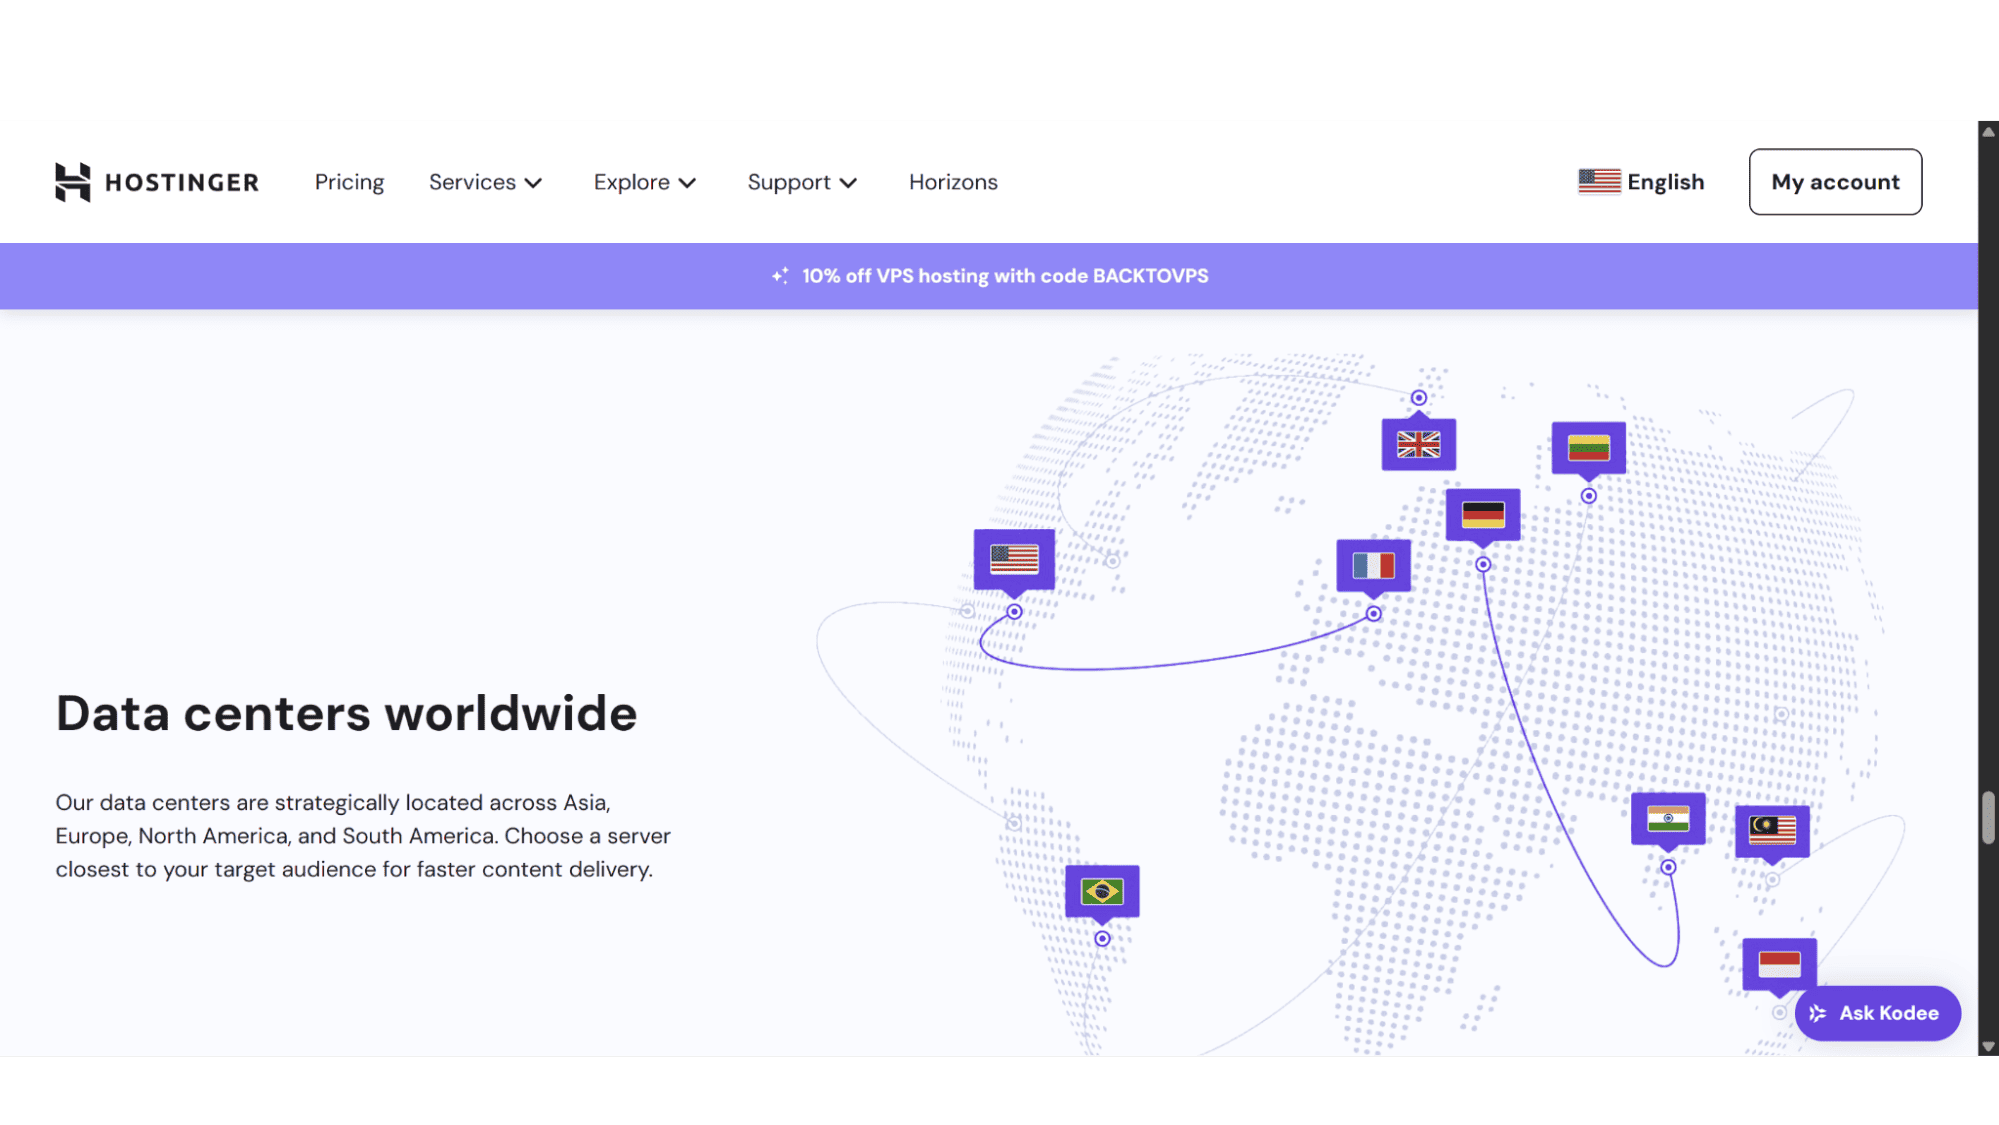Click the location dot below India flag

(x=1668, y=867)
